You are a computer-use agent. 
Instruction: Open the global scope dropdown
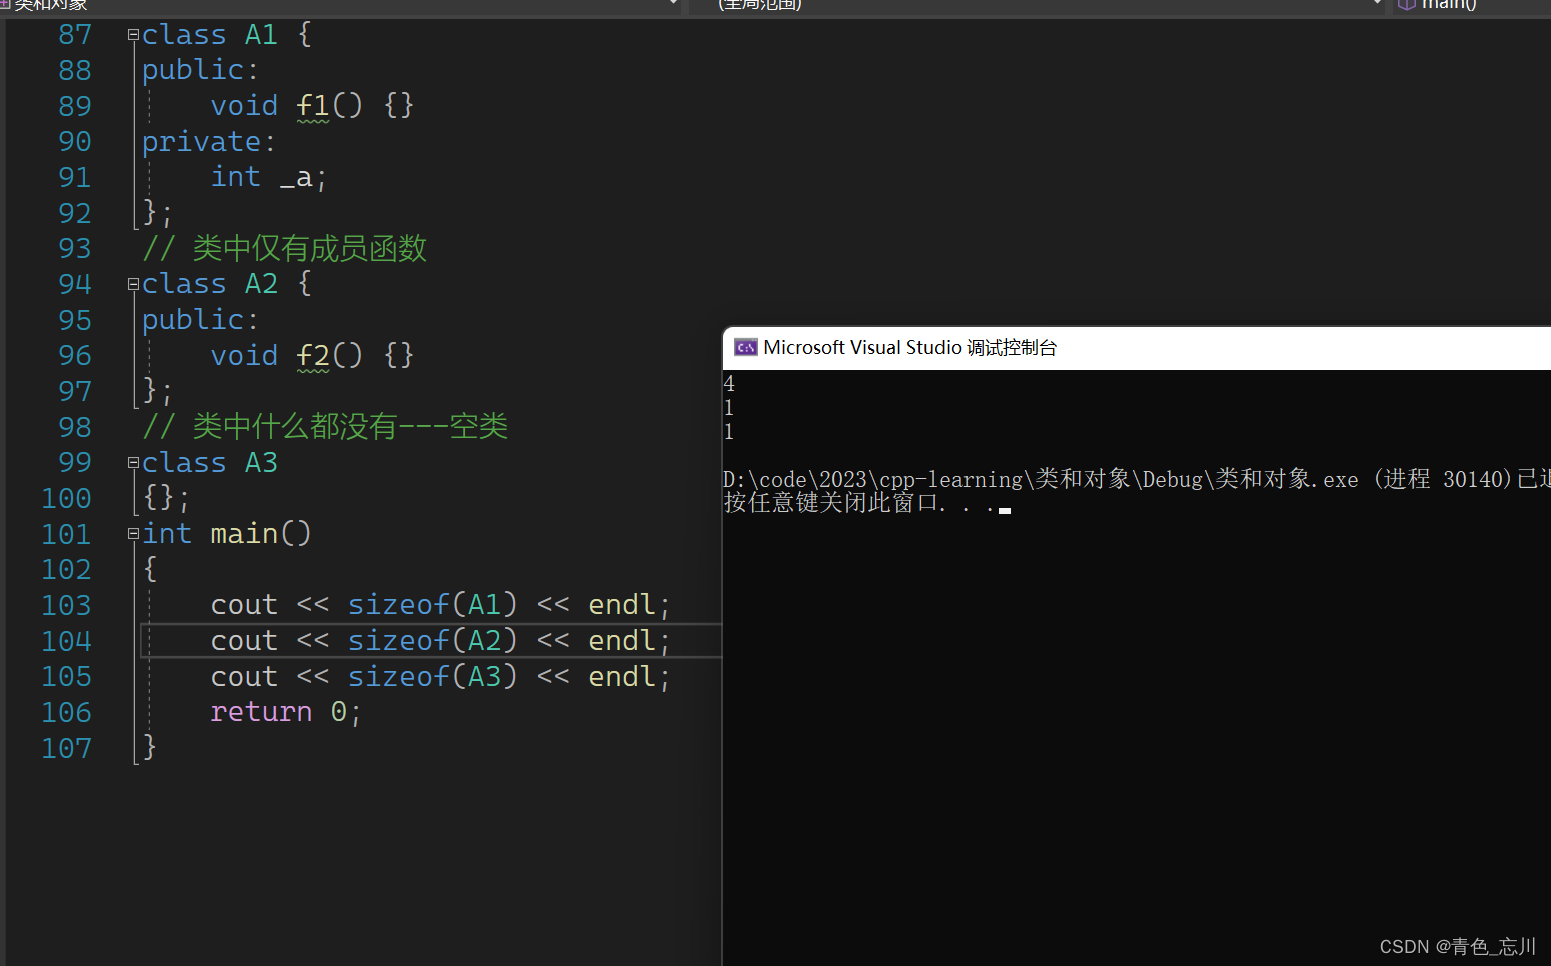(x=1377, y=4)
